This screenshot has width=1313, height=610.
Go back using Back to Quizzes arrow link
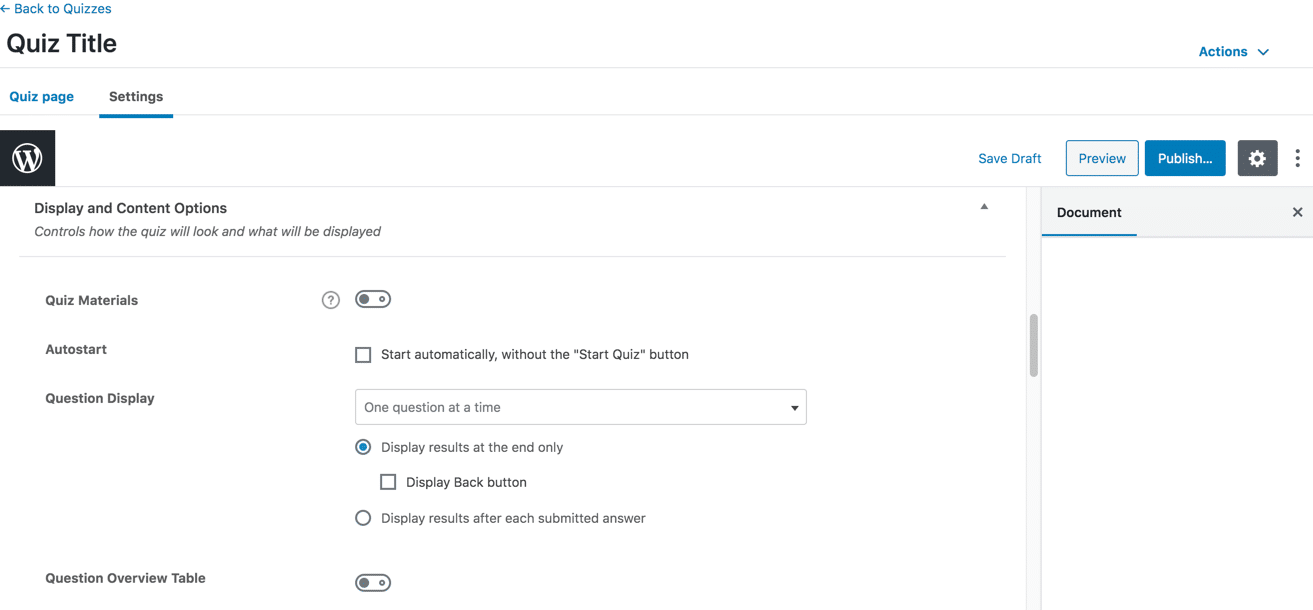point(56,9)
